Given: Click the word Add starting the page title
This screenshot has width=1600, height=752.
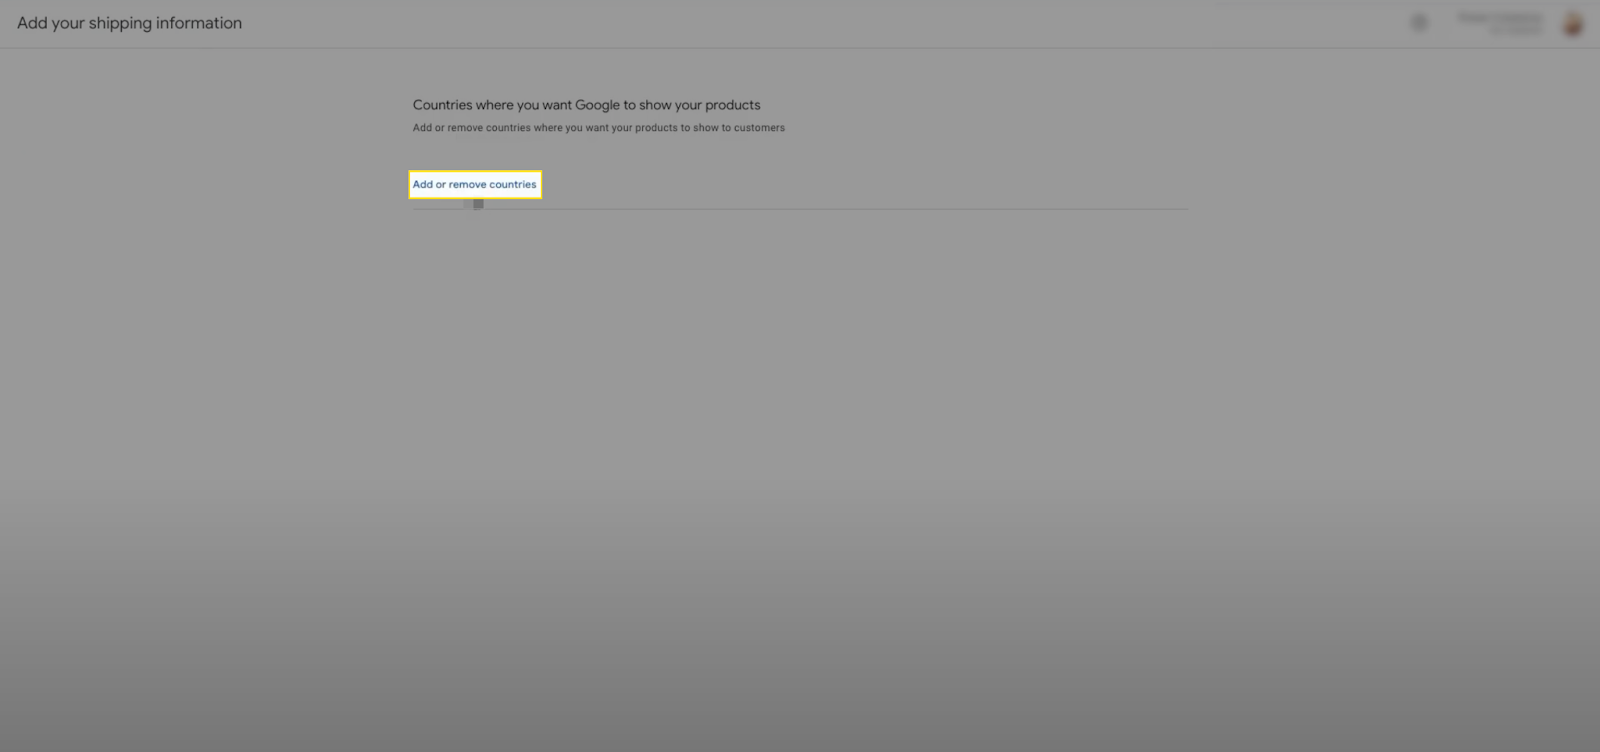Looking at the screenshot, I should point(32,23).
